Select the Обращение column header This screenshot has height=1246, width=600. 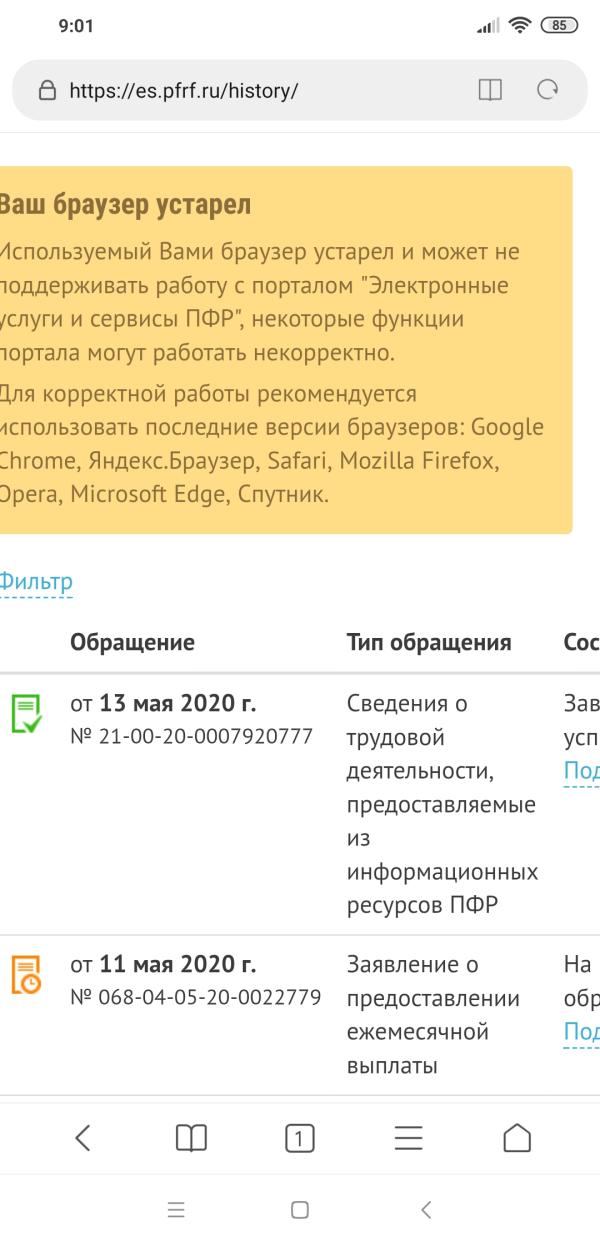[132, 642]
